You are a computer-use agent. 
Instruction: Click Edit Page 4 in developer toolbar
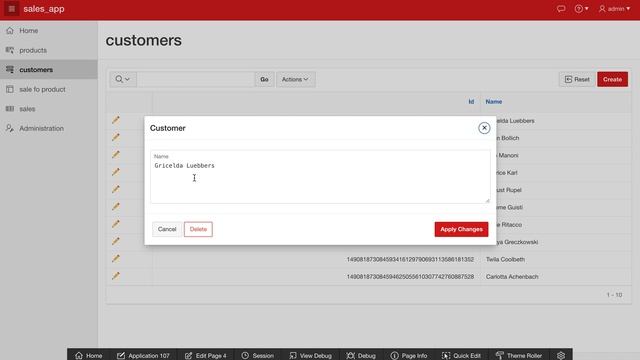pyautogui.click(x=206, y=356)
